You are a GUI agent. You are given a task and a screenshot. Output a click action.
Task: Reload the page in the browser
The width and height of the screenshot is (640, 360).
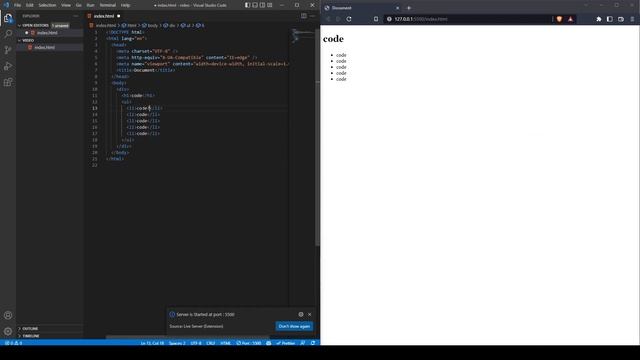(x=349, y=19)
